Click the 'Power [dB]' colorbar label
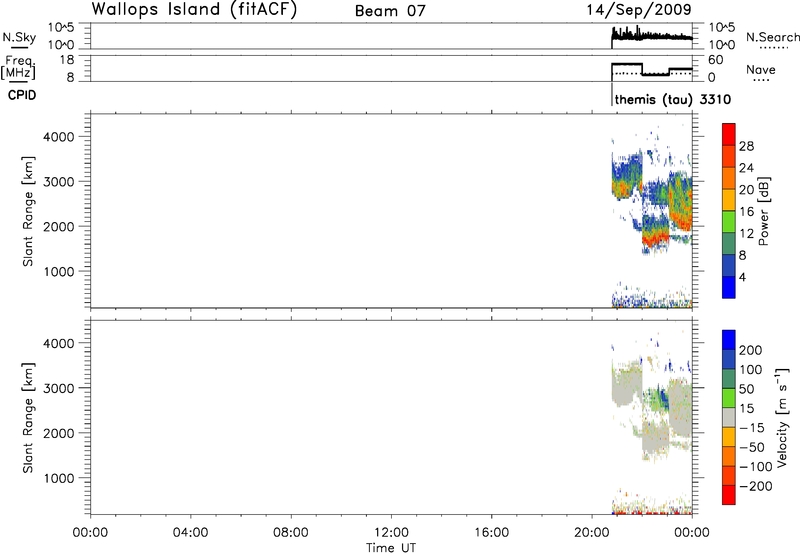The image size is (800, 554). pyautogui.click(x=763, y=211)
